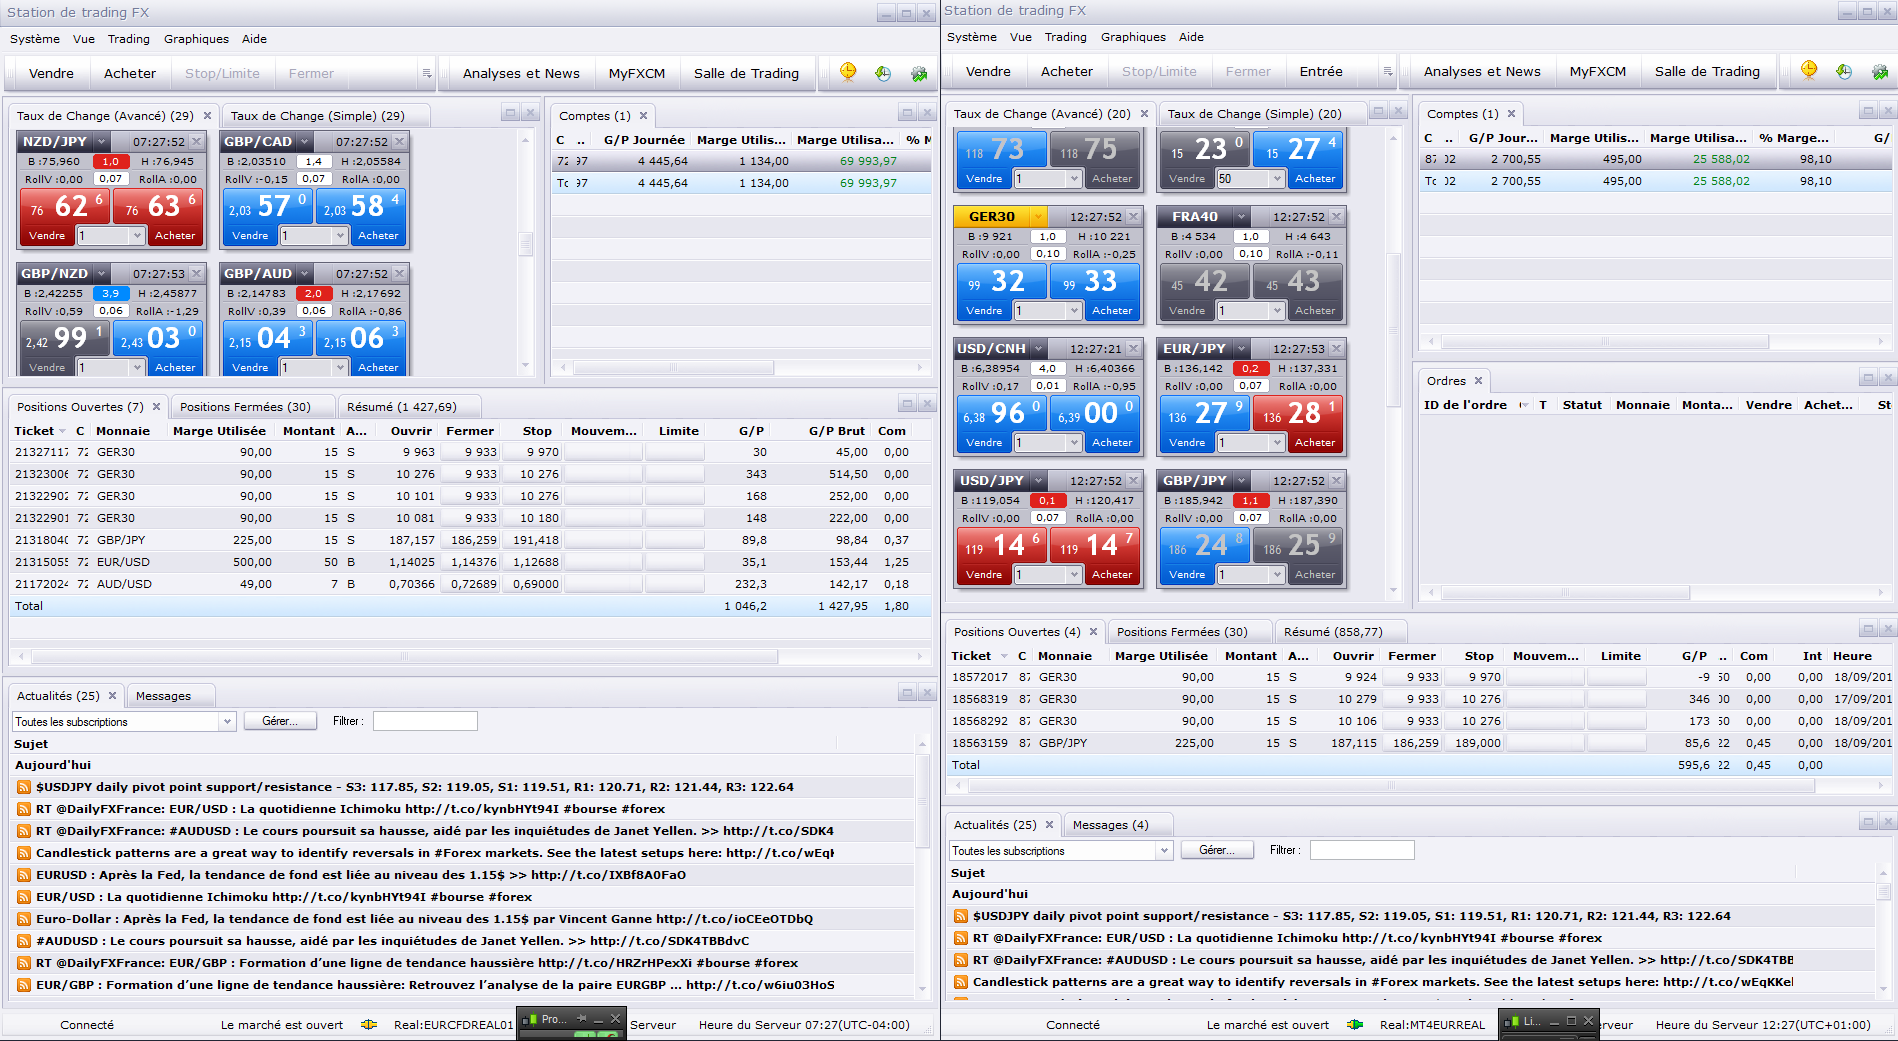
Task: Open the amount dropdown on the USD/CNH tile
Action: tap(1074, 442)
